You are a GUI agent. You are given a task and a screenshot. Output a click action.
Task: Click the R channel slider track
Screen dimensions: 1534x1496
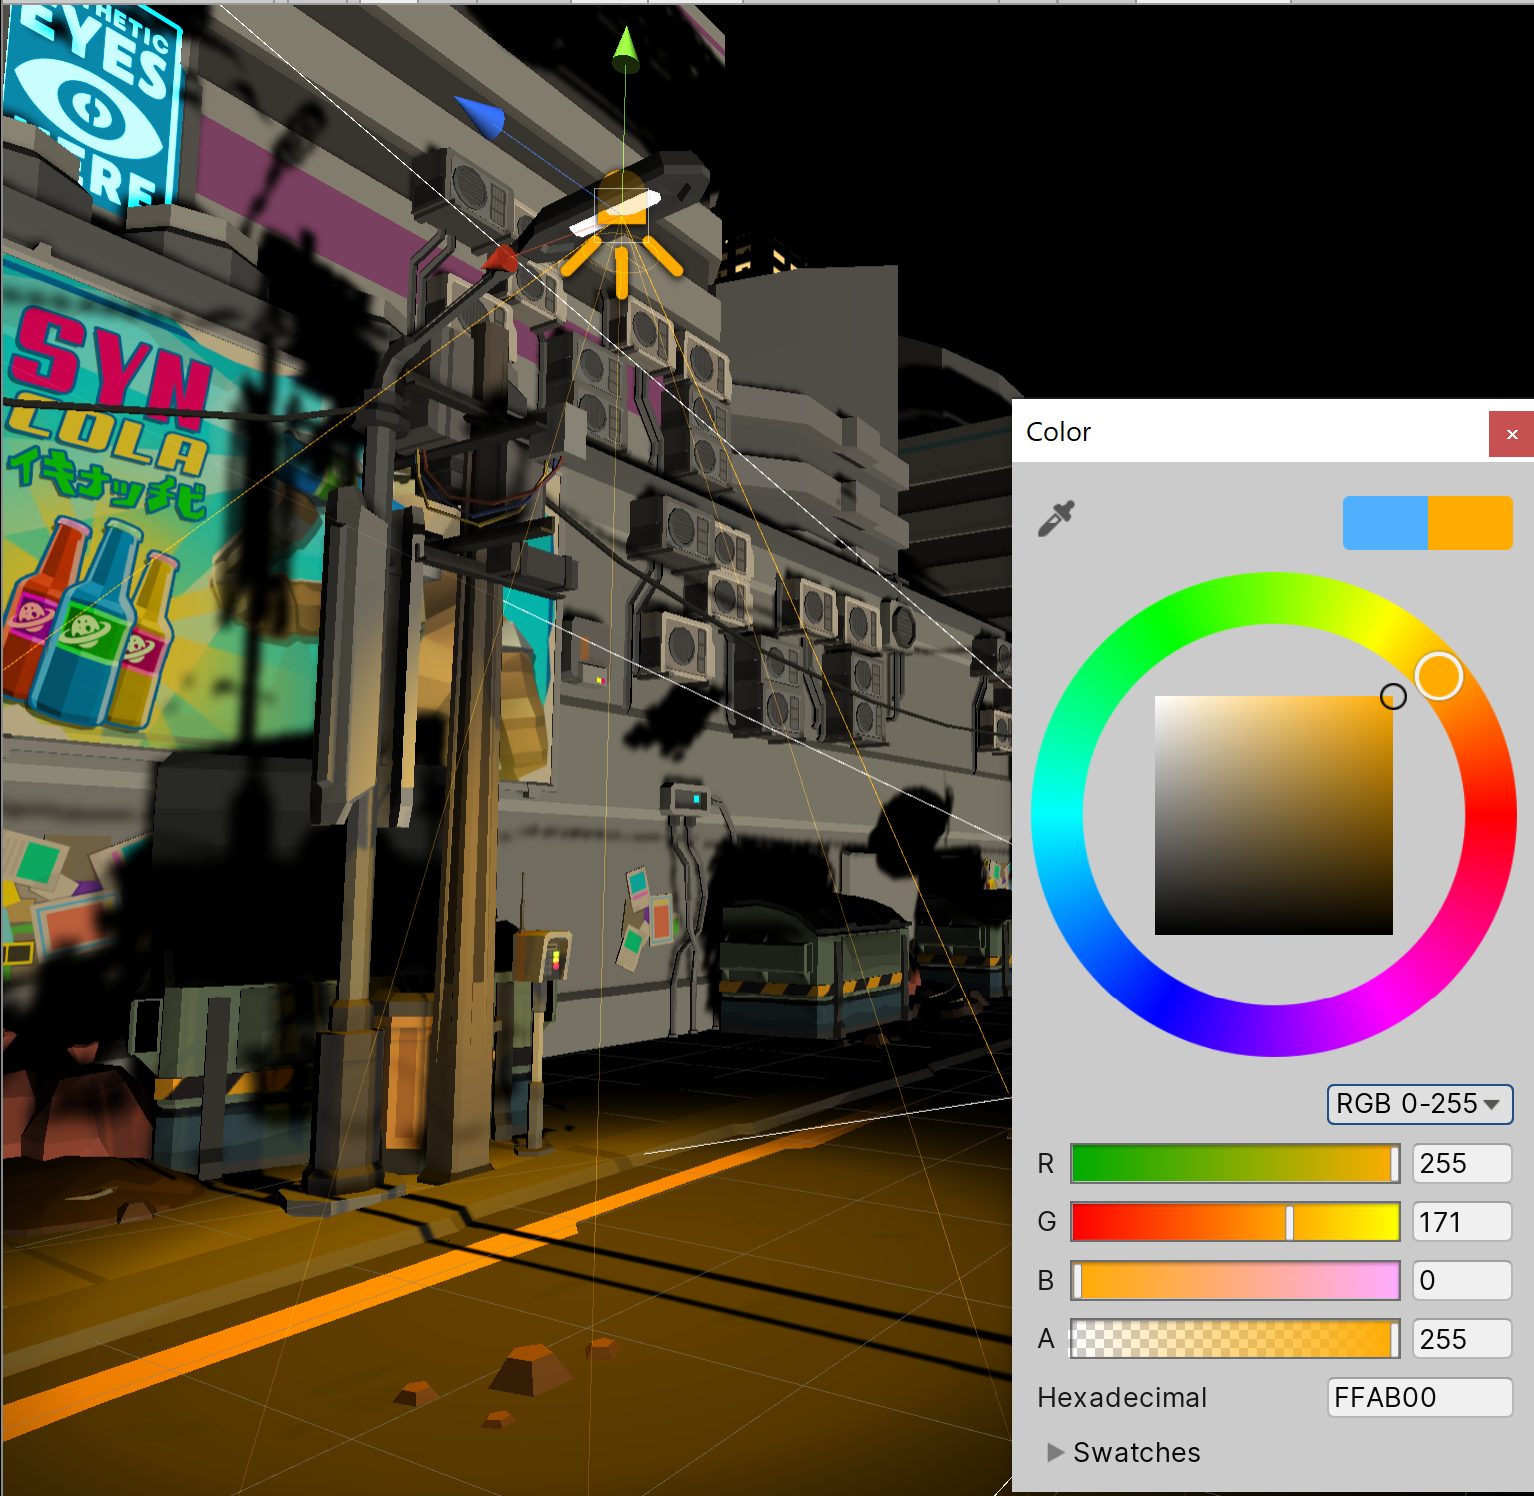tap(1234, 1164)
